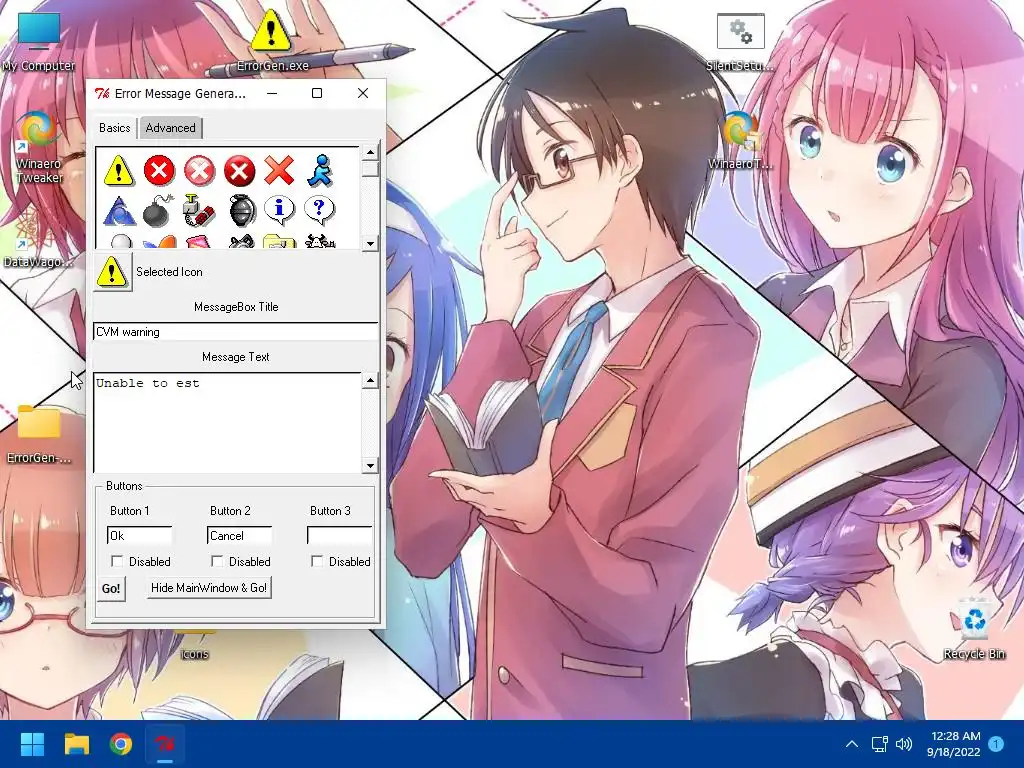Click the Go! button
Screen dimensions: 1024x768
(x=111, y=588)
